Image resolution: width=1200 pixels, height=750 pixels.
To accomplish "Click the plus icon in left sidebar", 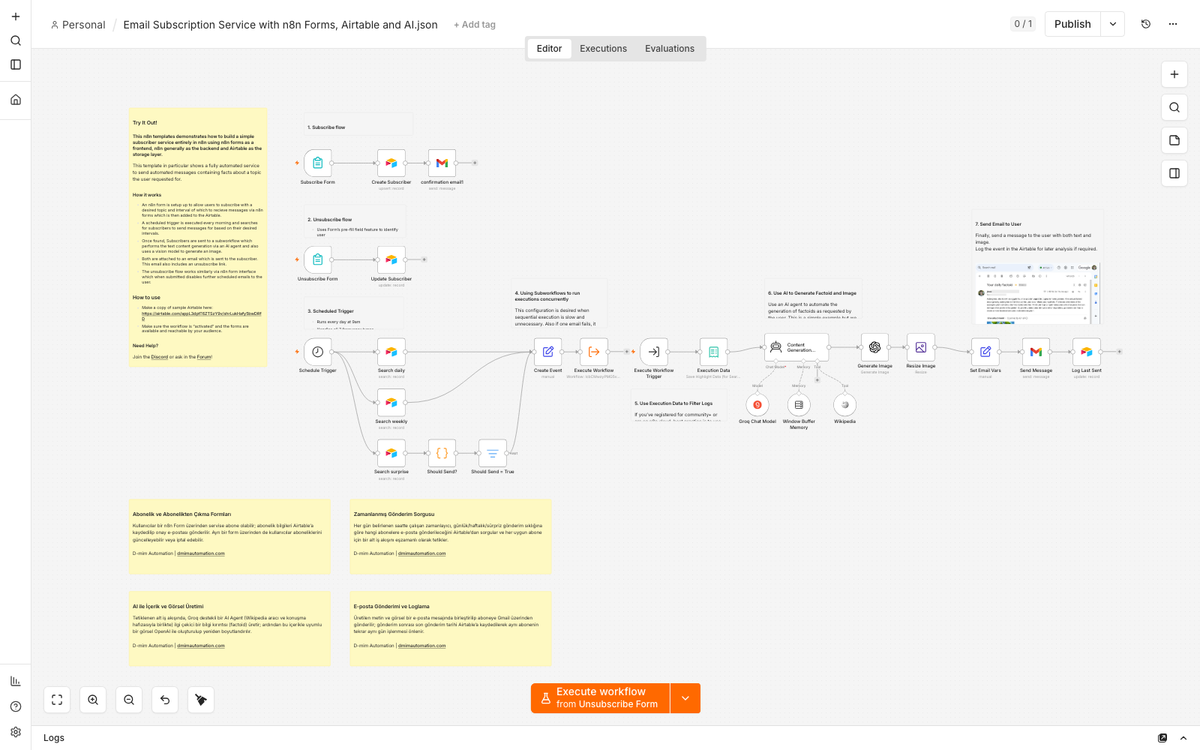I will click(x=15, y=17).
